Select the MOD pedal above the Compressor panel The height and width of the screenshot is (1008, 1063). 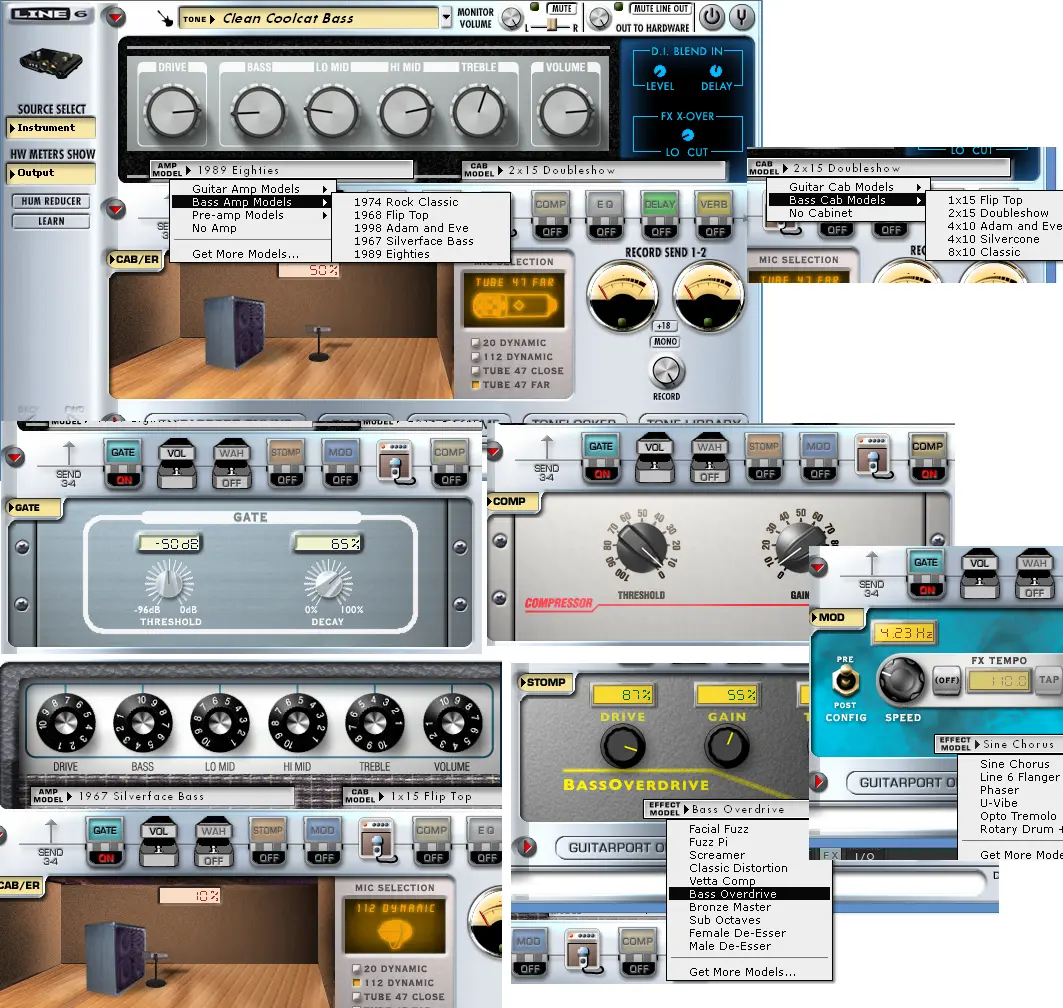click(x=818, y=458)
